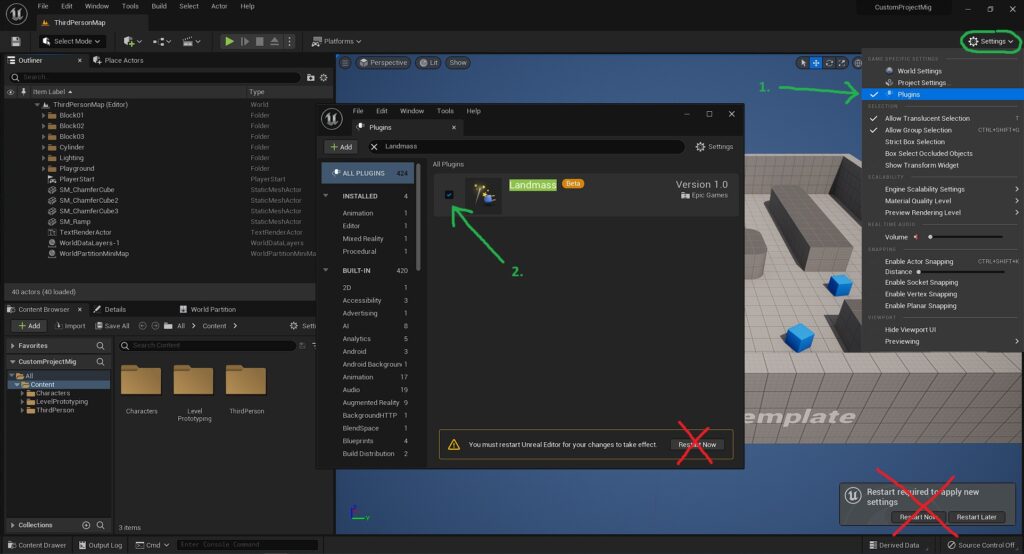Open Outliner settings gear icon

(x=323, y=77)
